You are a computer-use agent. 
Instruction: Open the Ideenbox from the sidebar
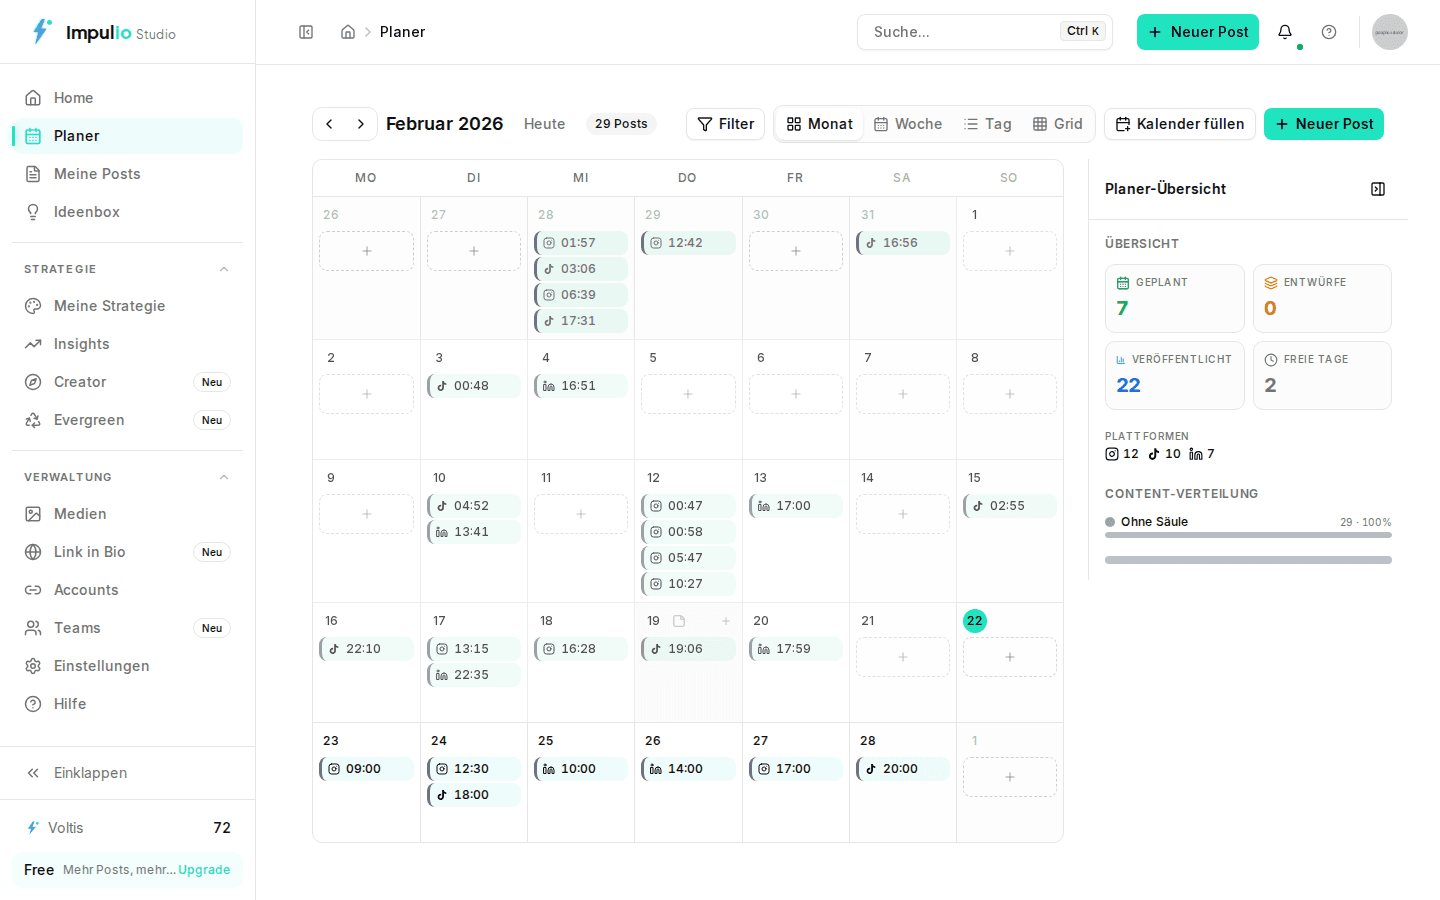(x=84, y=211)
